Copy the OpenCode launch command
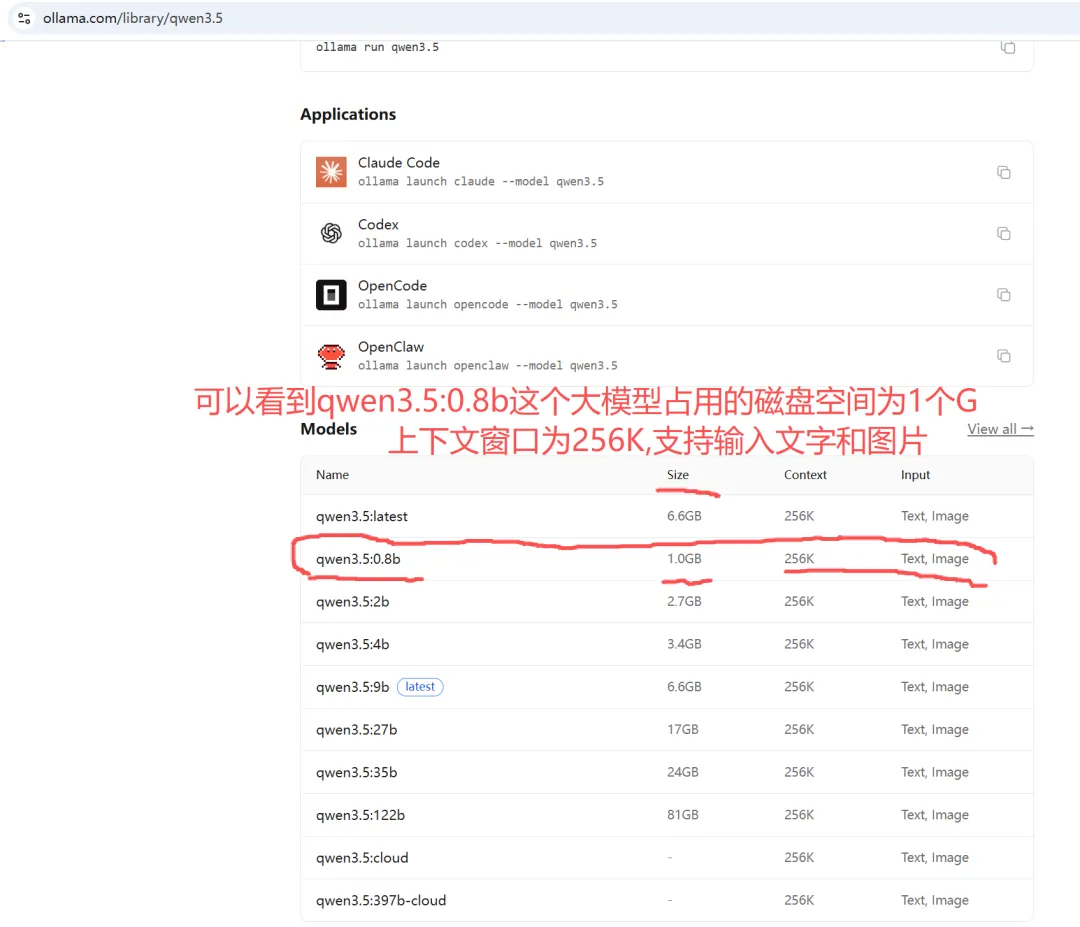This screenshot has width=1080, height=927. tap(1004, 295)
